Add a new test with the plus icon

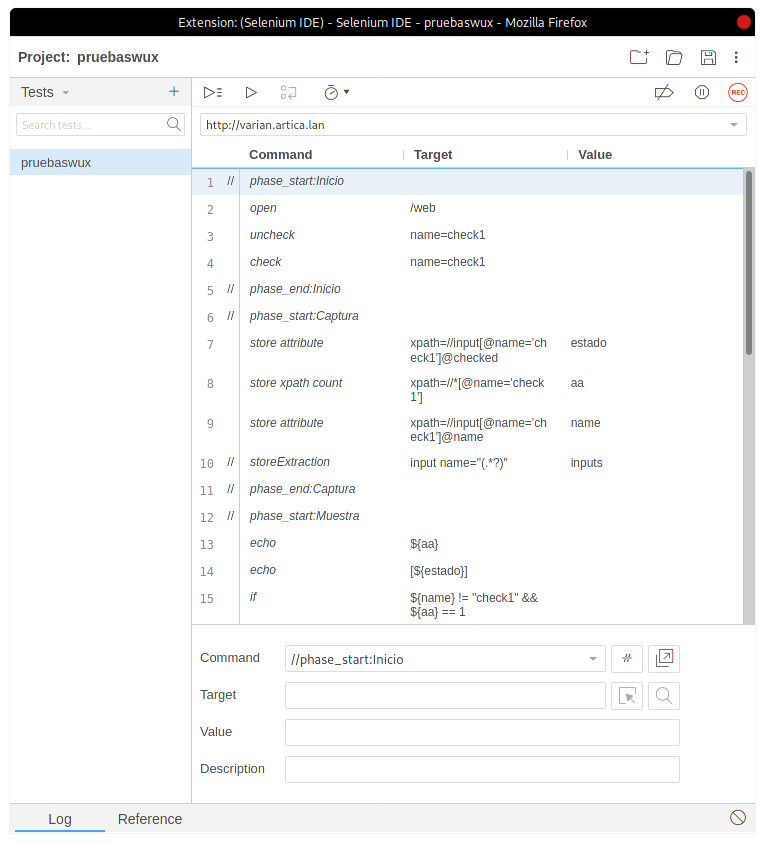click(174, 91)
